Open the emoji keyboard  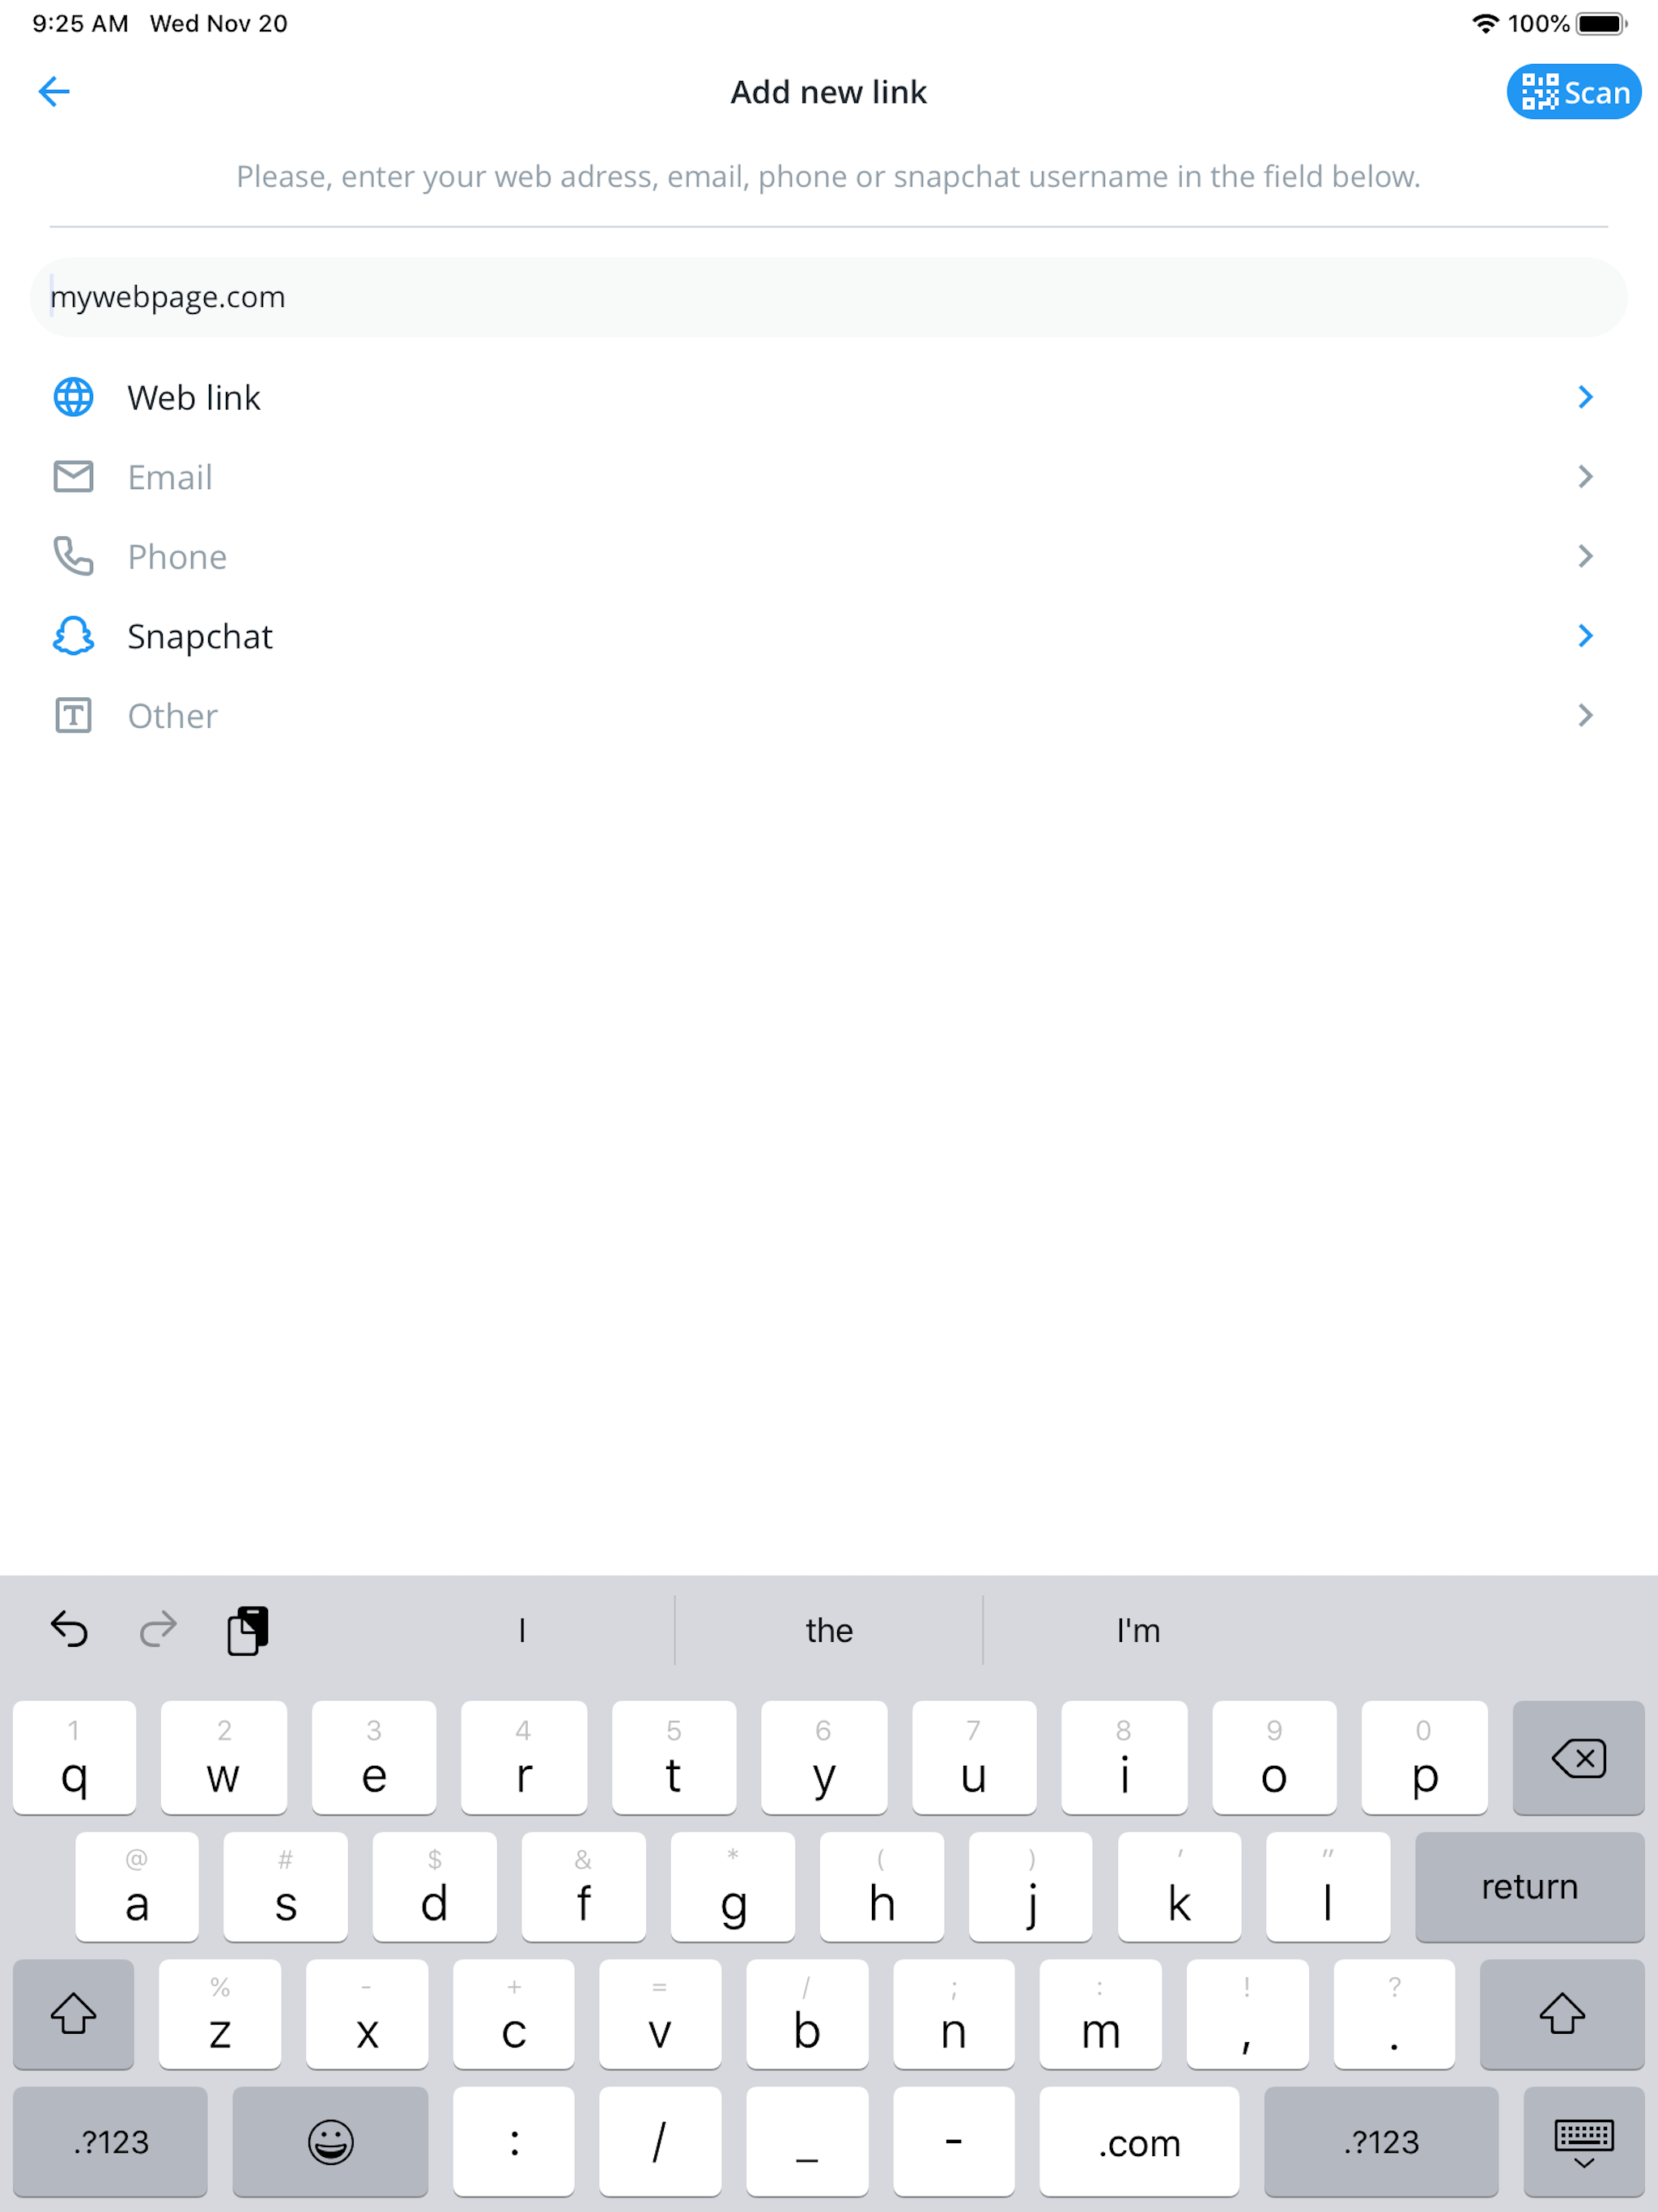click(x=330, y=2142)
